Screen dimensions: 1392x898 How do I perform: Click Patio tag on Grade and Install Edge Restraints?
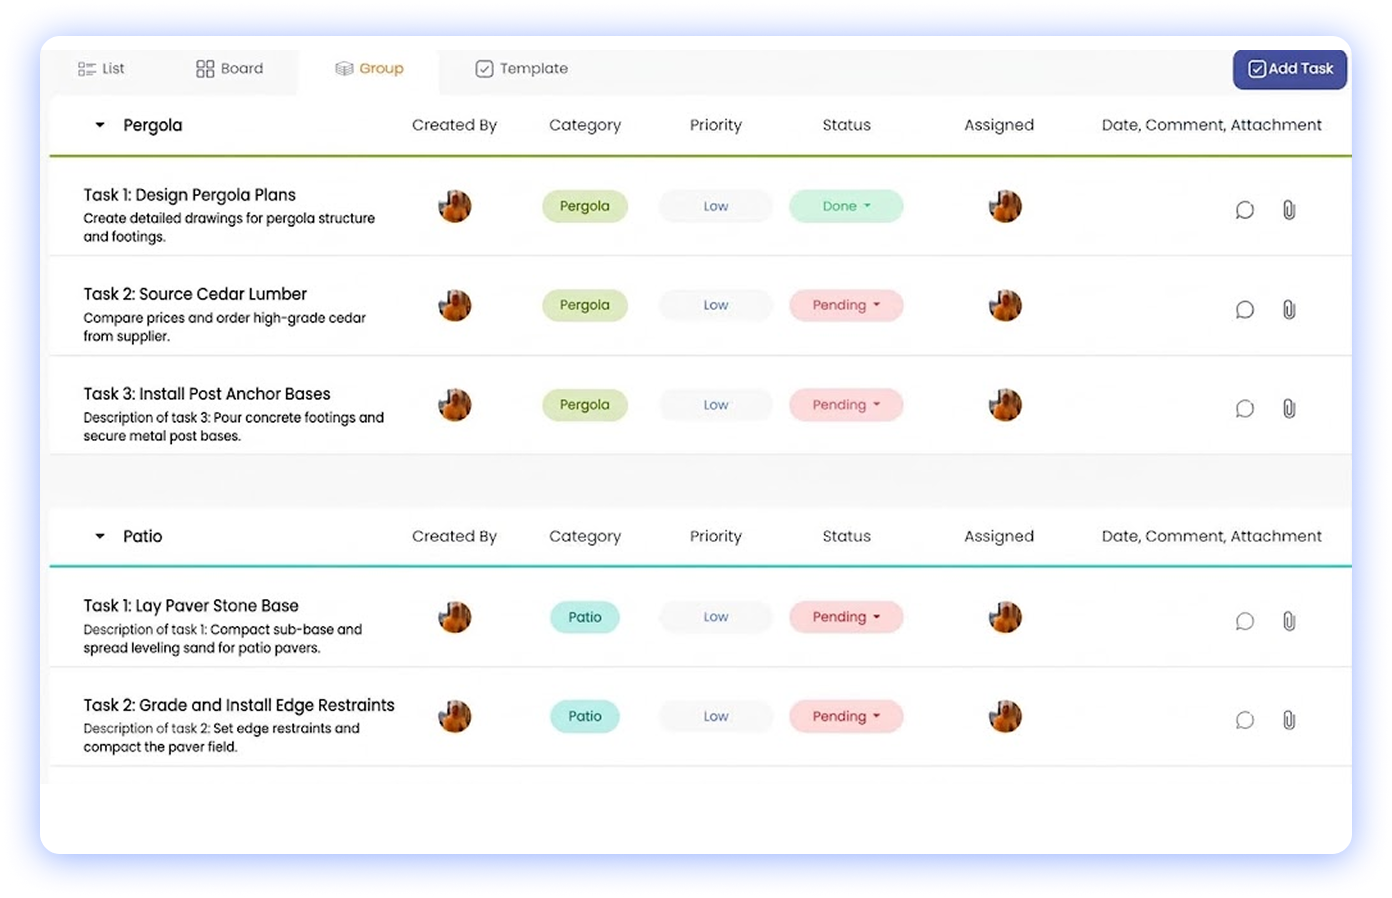[585, 716]
